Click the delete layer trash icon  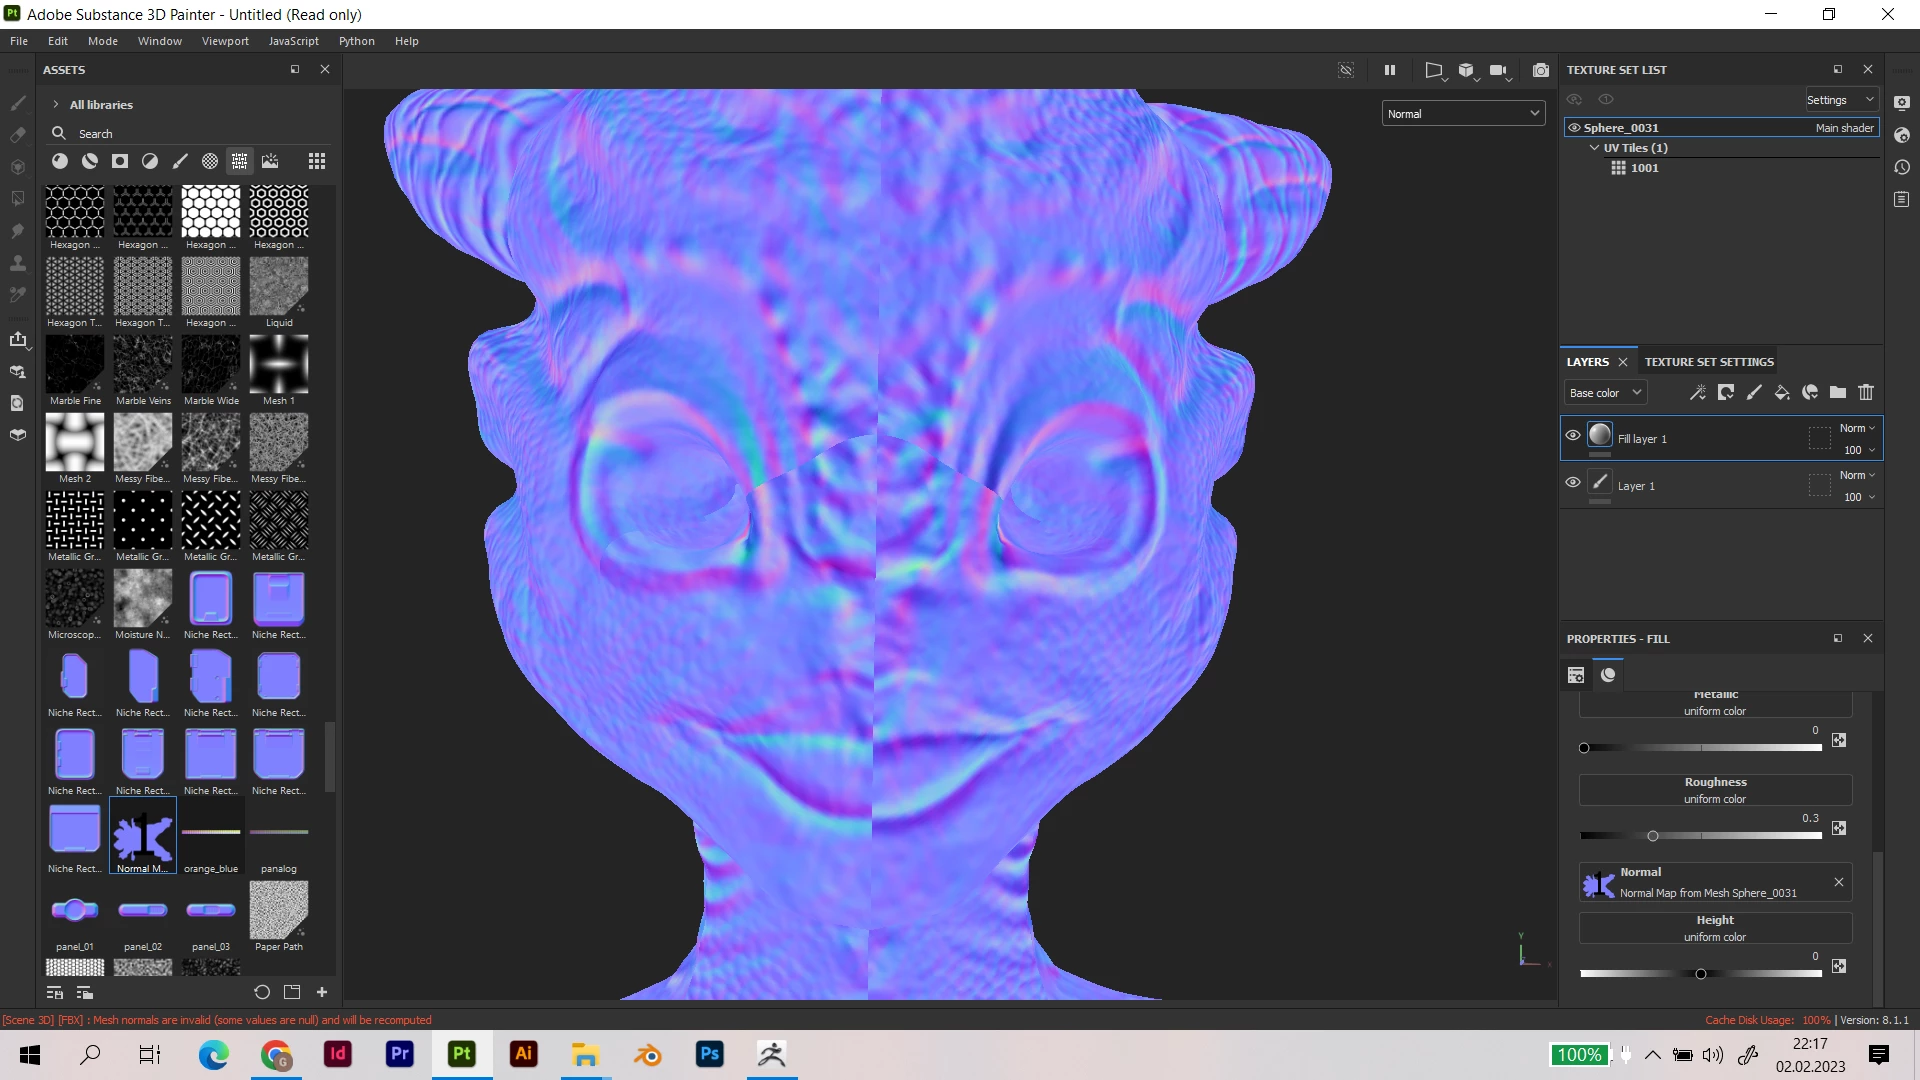pos(1866,393)
